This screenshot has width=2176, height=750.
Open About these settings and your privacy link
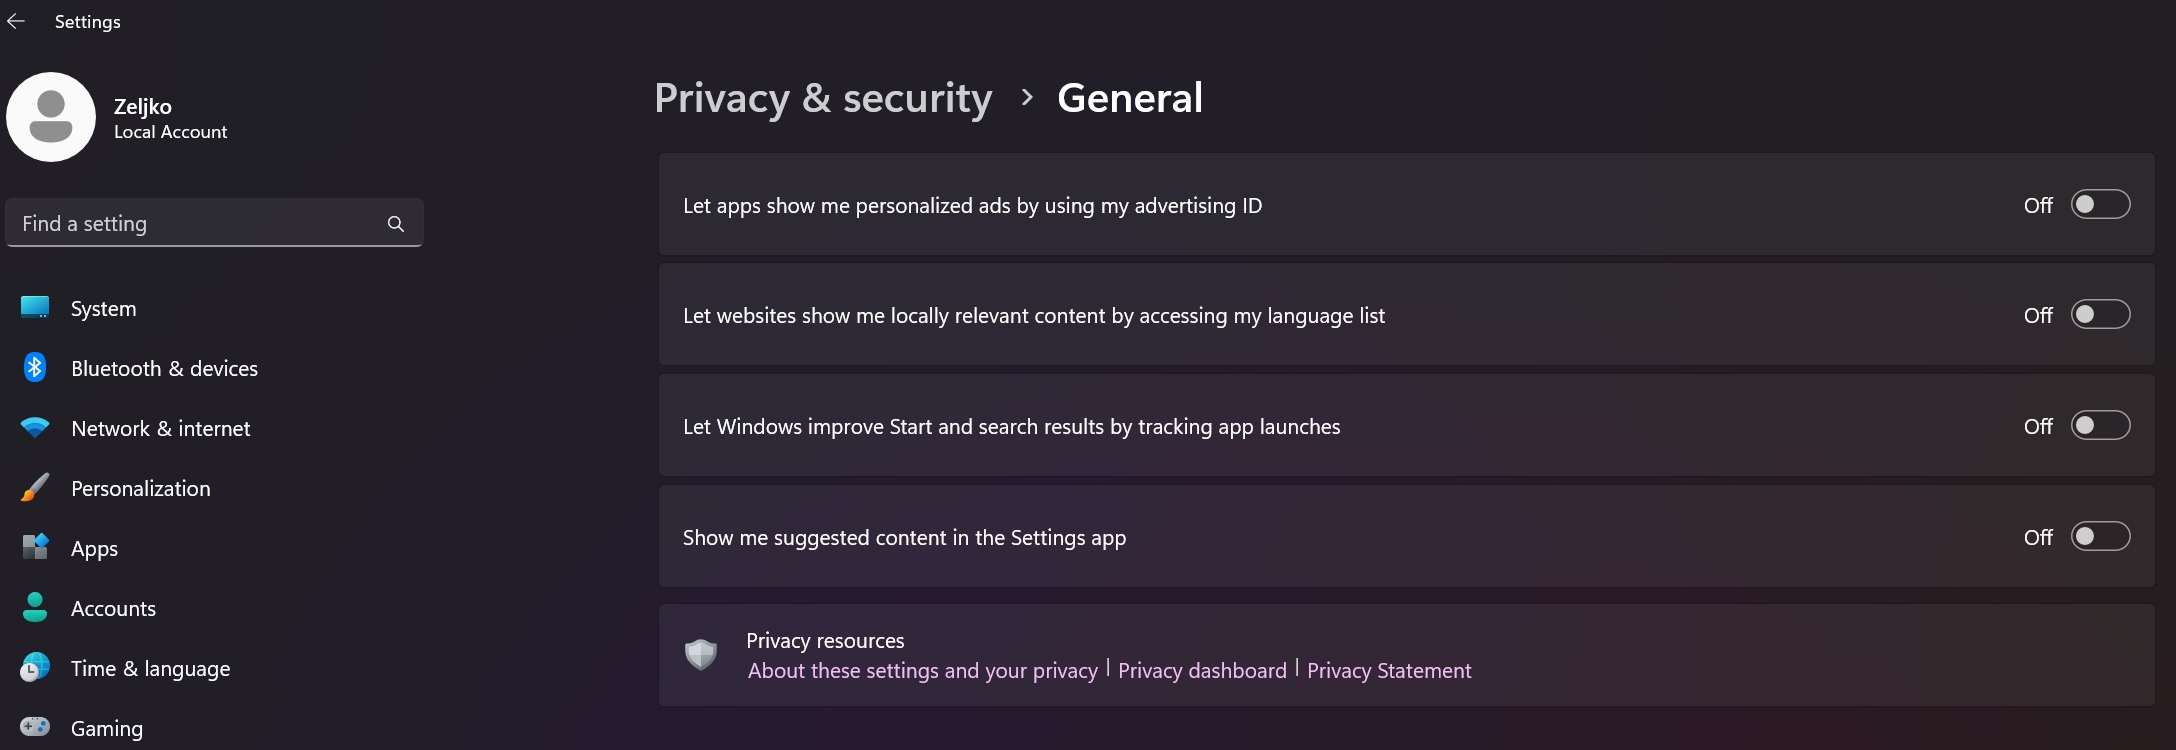click(x=923, y=670)
